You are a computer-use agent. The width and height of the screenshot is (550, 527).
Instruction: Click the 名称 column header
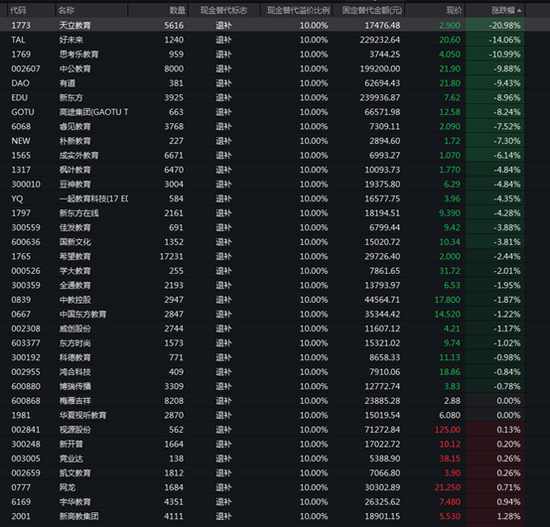(x=66, y=11)
